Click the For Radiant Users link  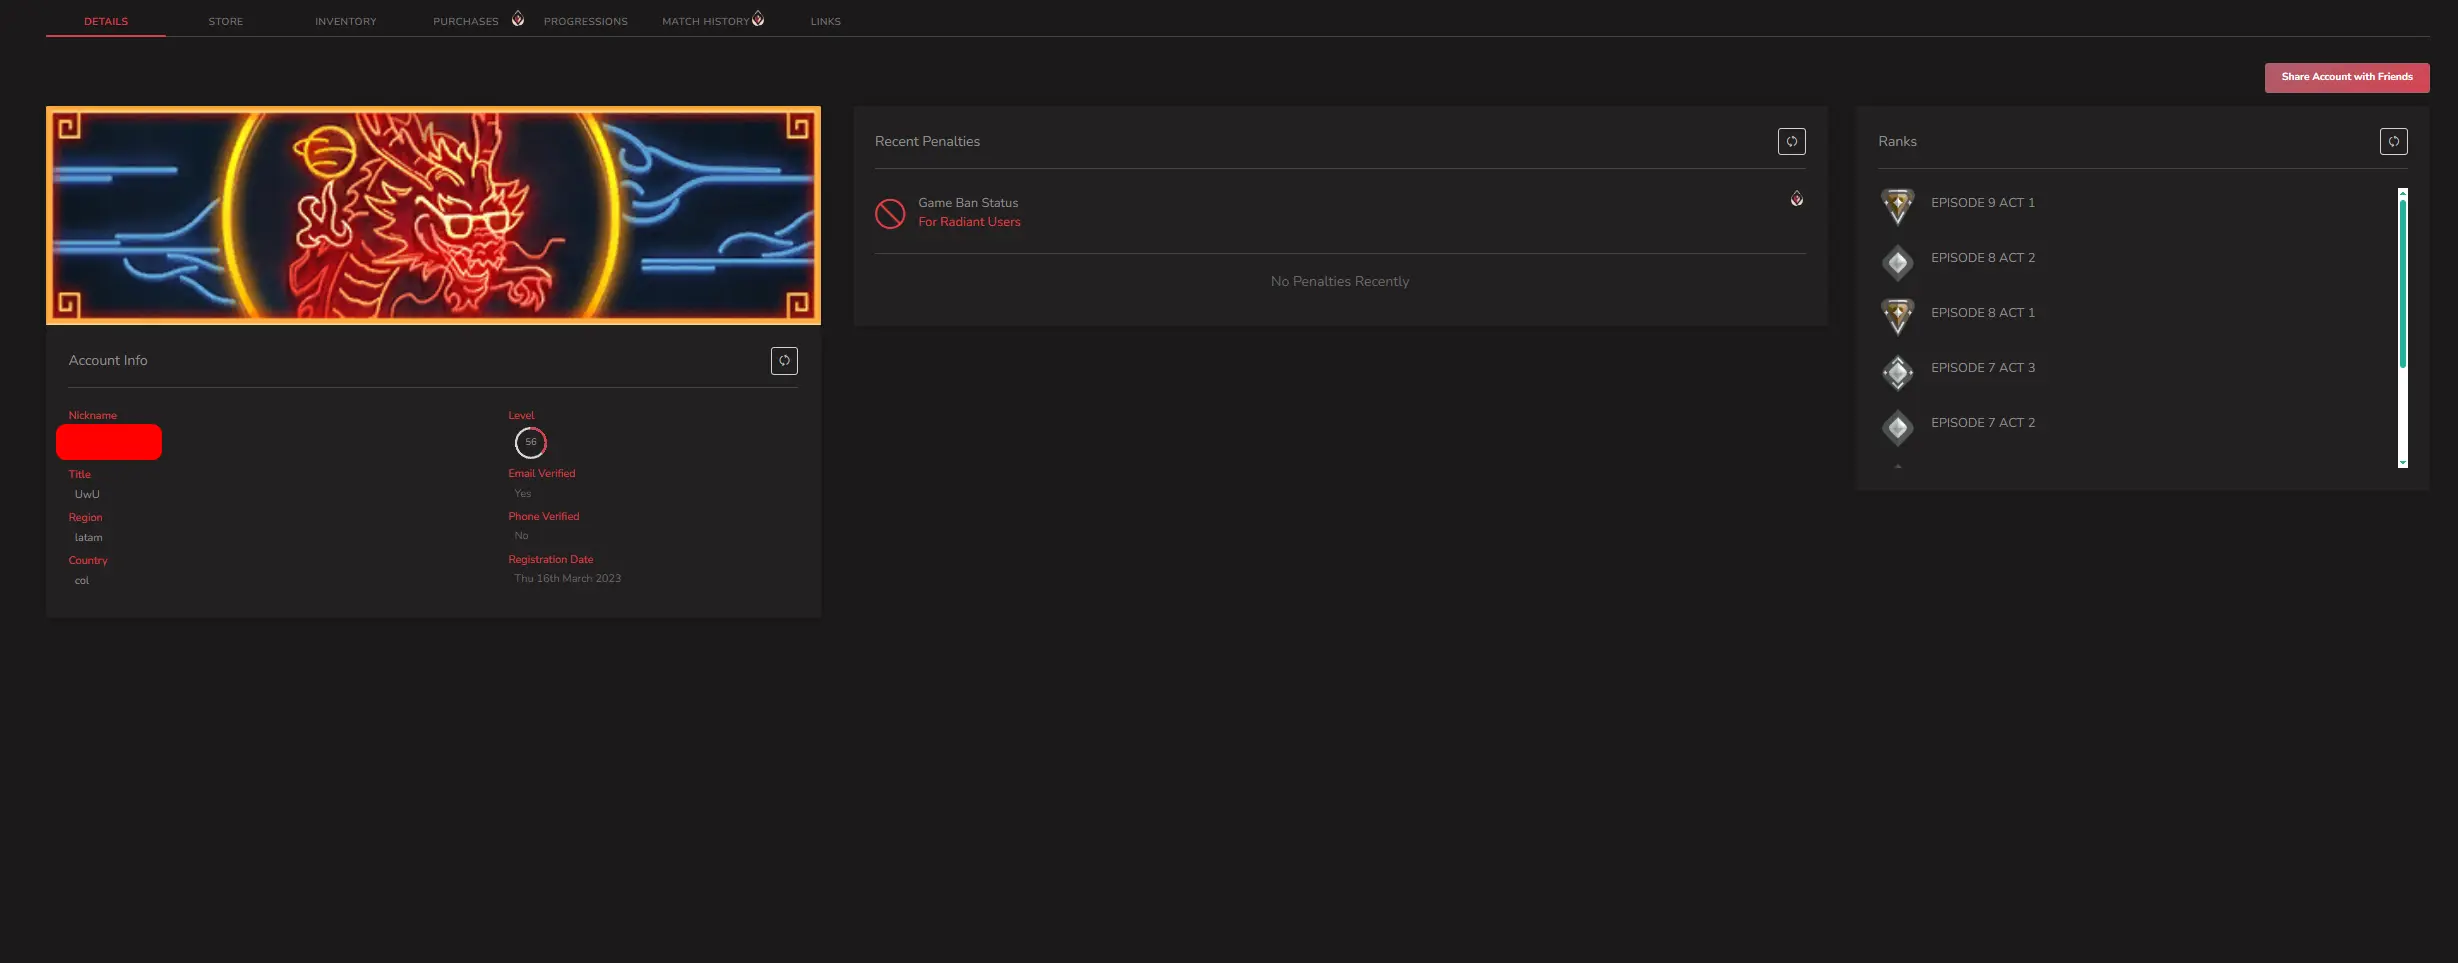(x=969, y=222)
